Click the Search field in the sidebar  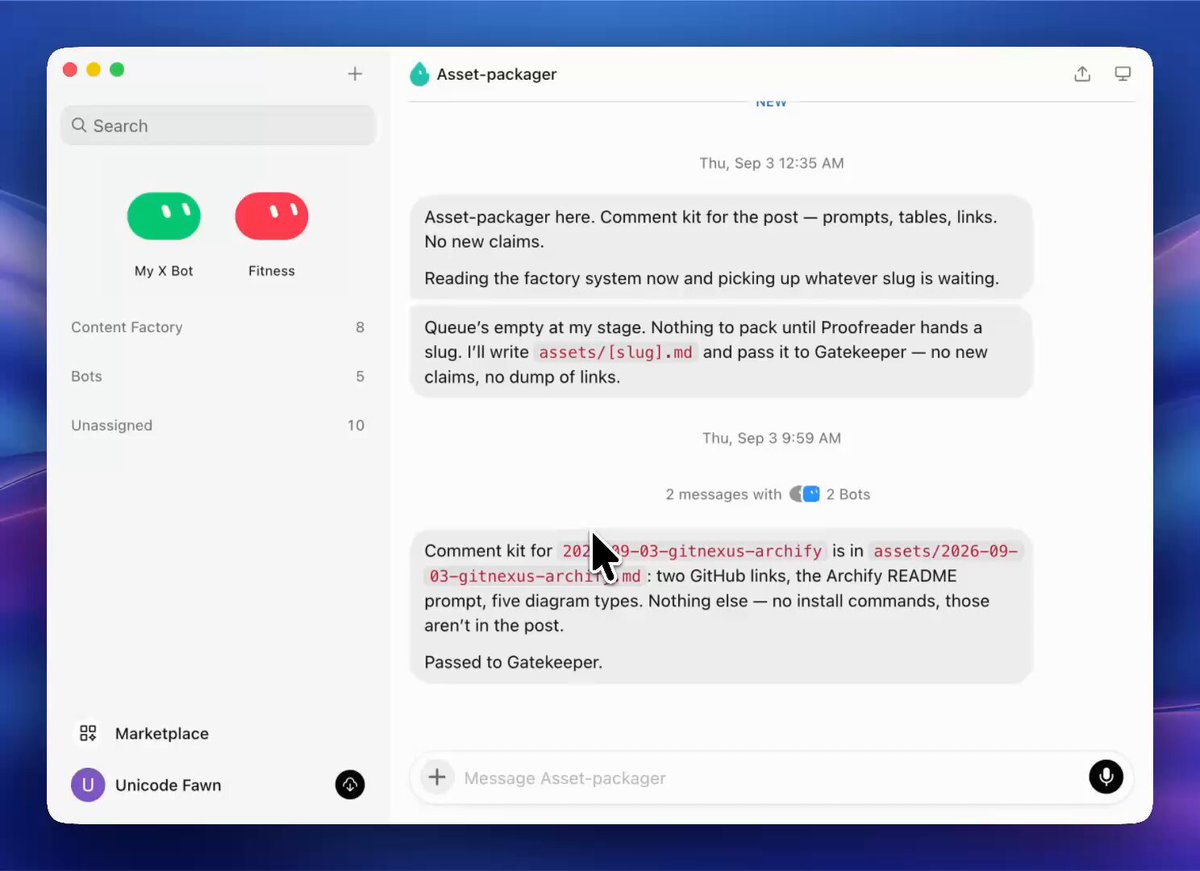coord(218,126)
